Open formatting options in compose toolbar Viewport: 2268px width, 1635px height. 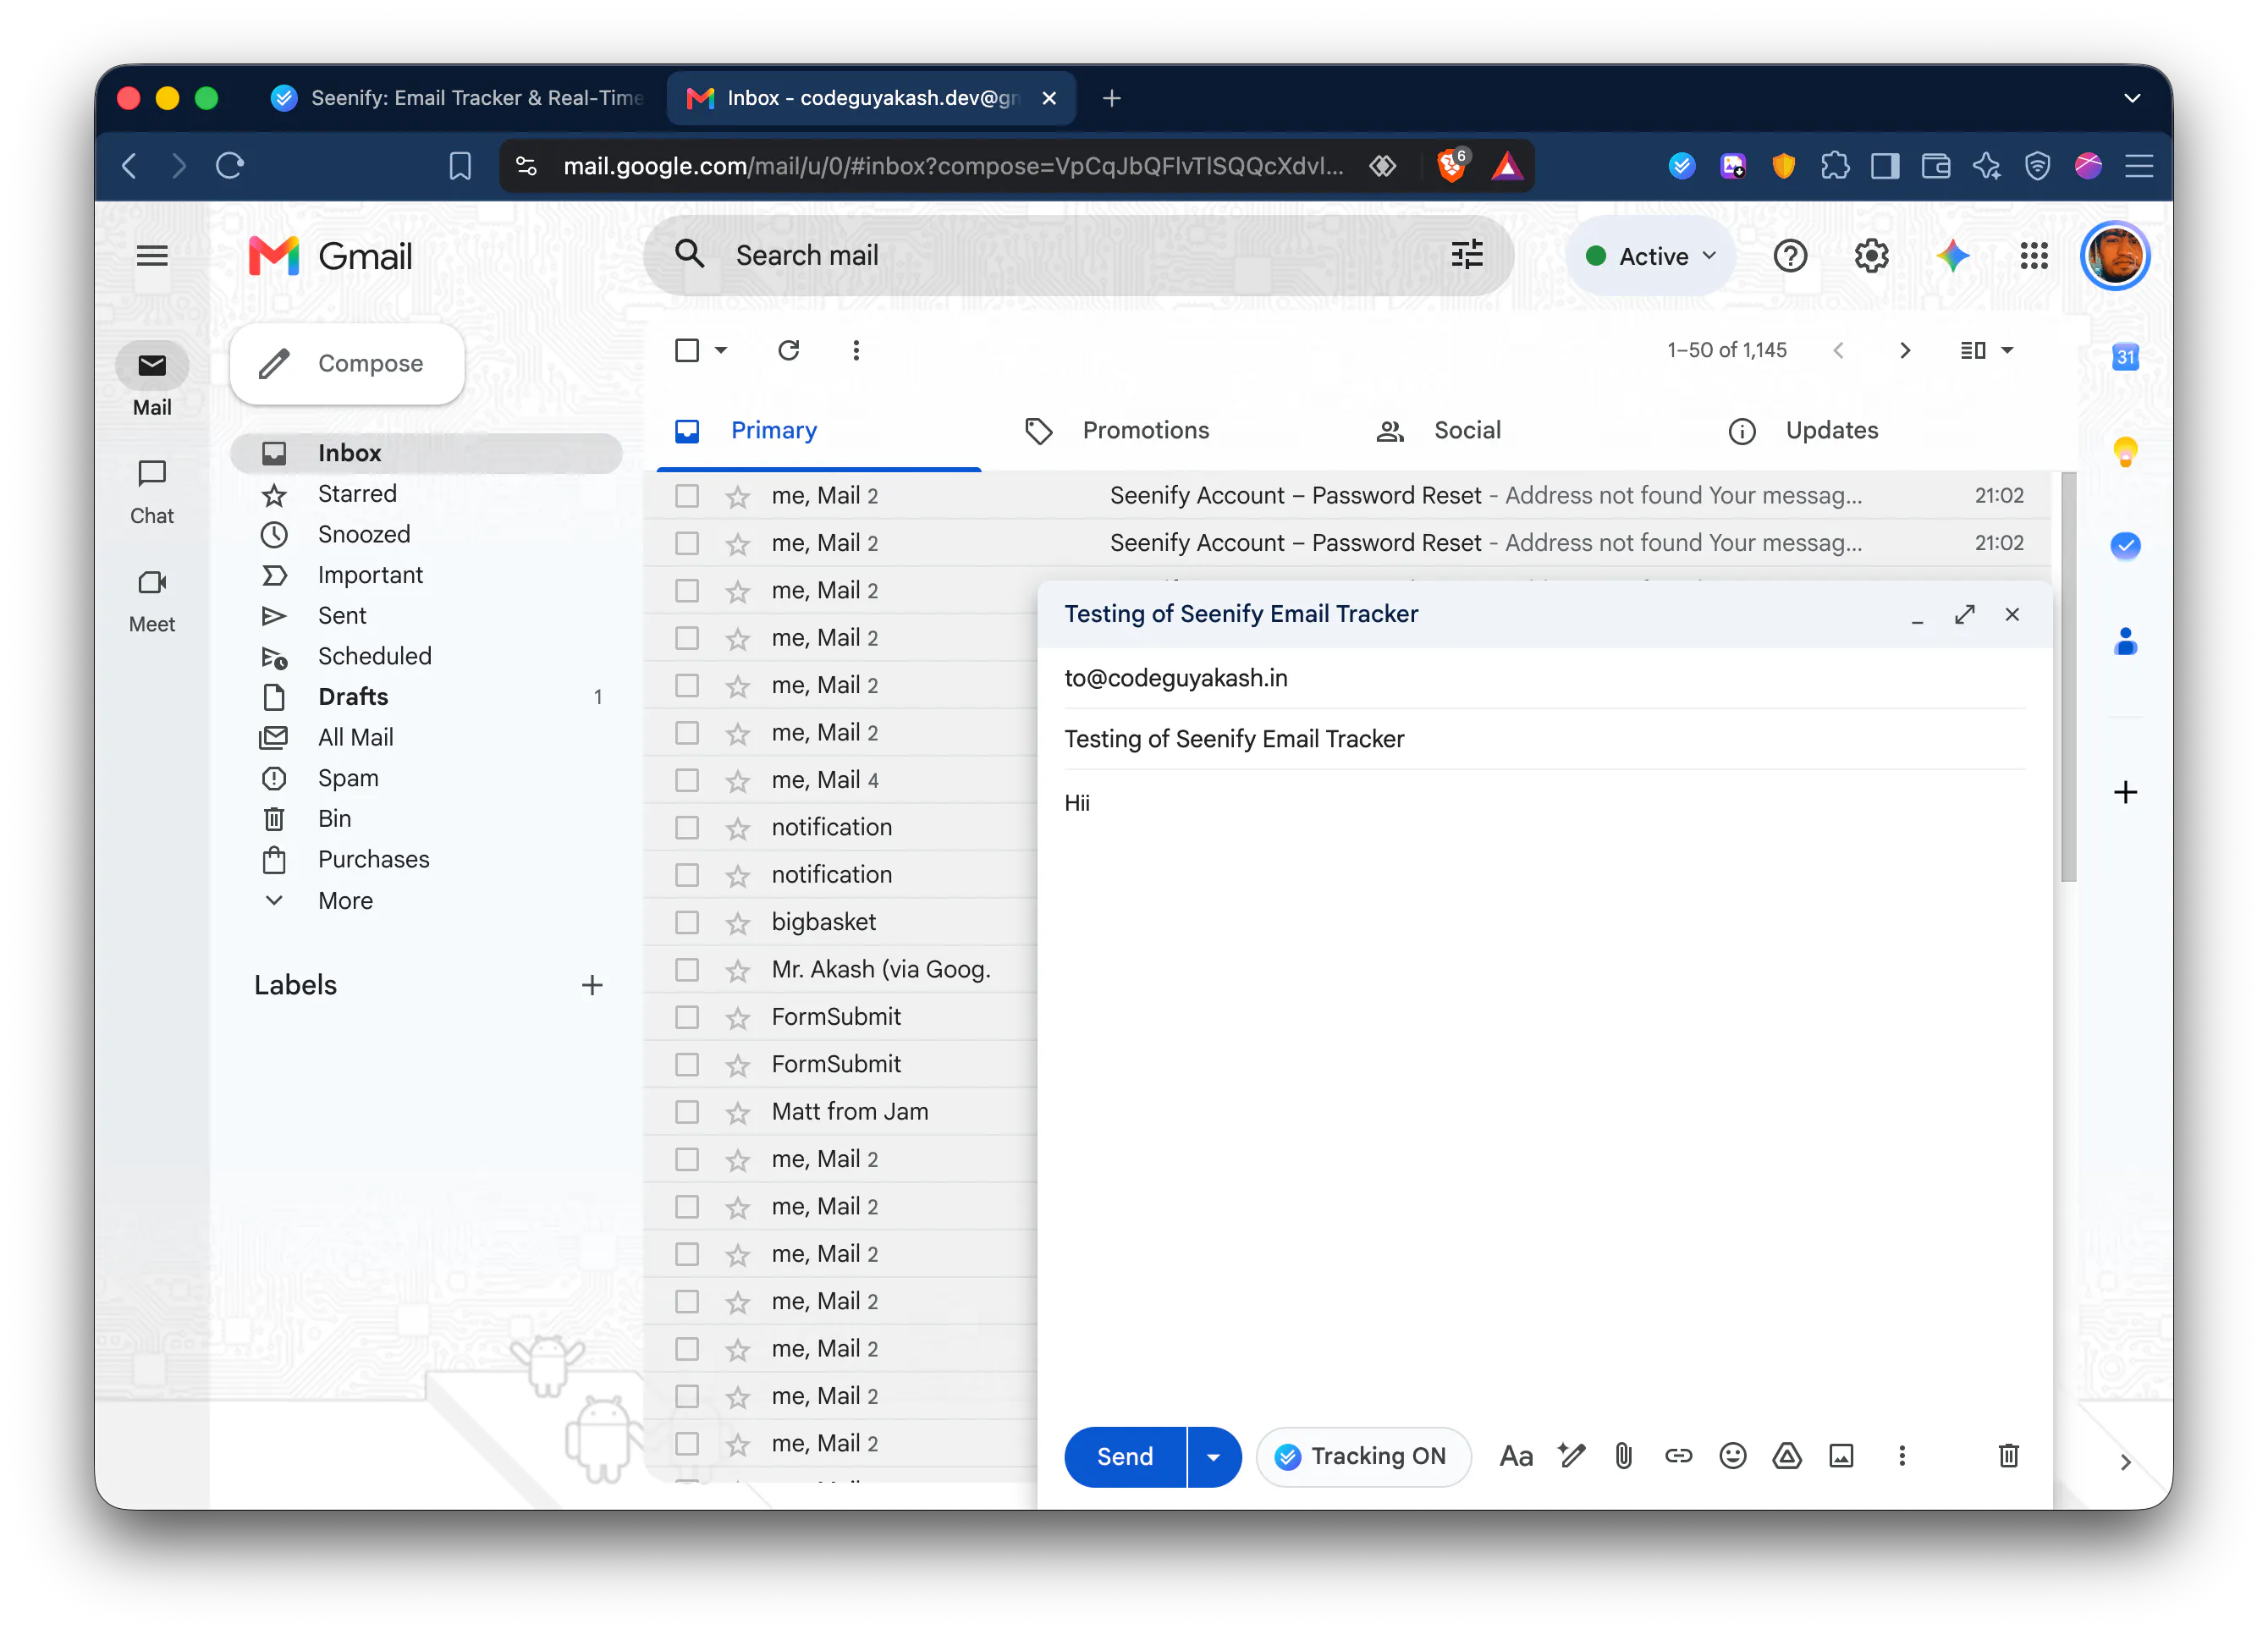click(1515, 1456)
